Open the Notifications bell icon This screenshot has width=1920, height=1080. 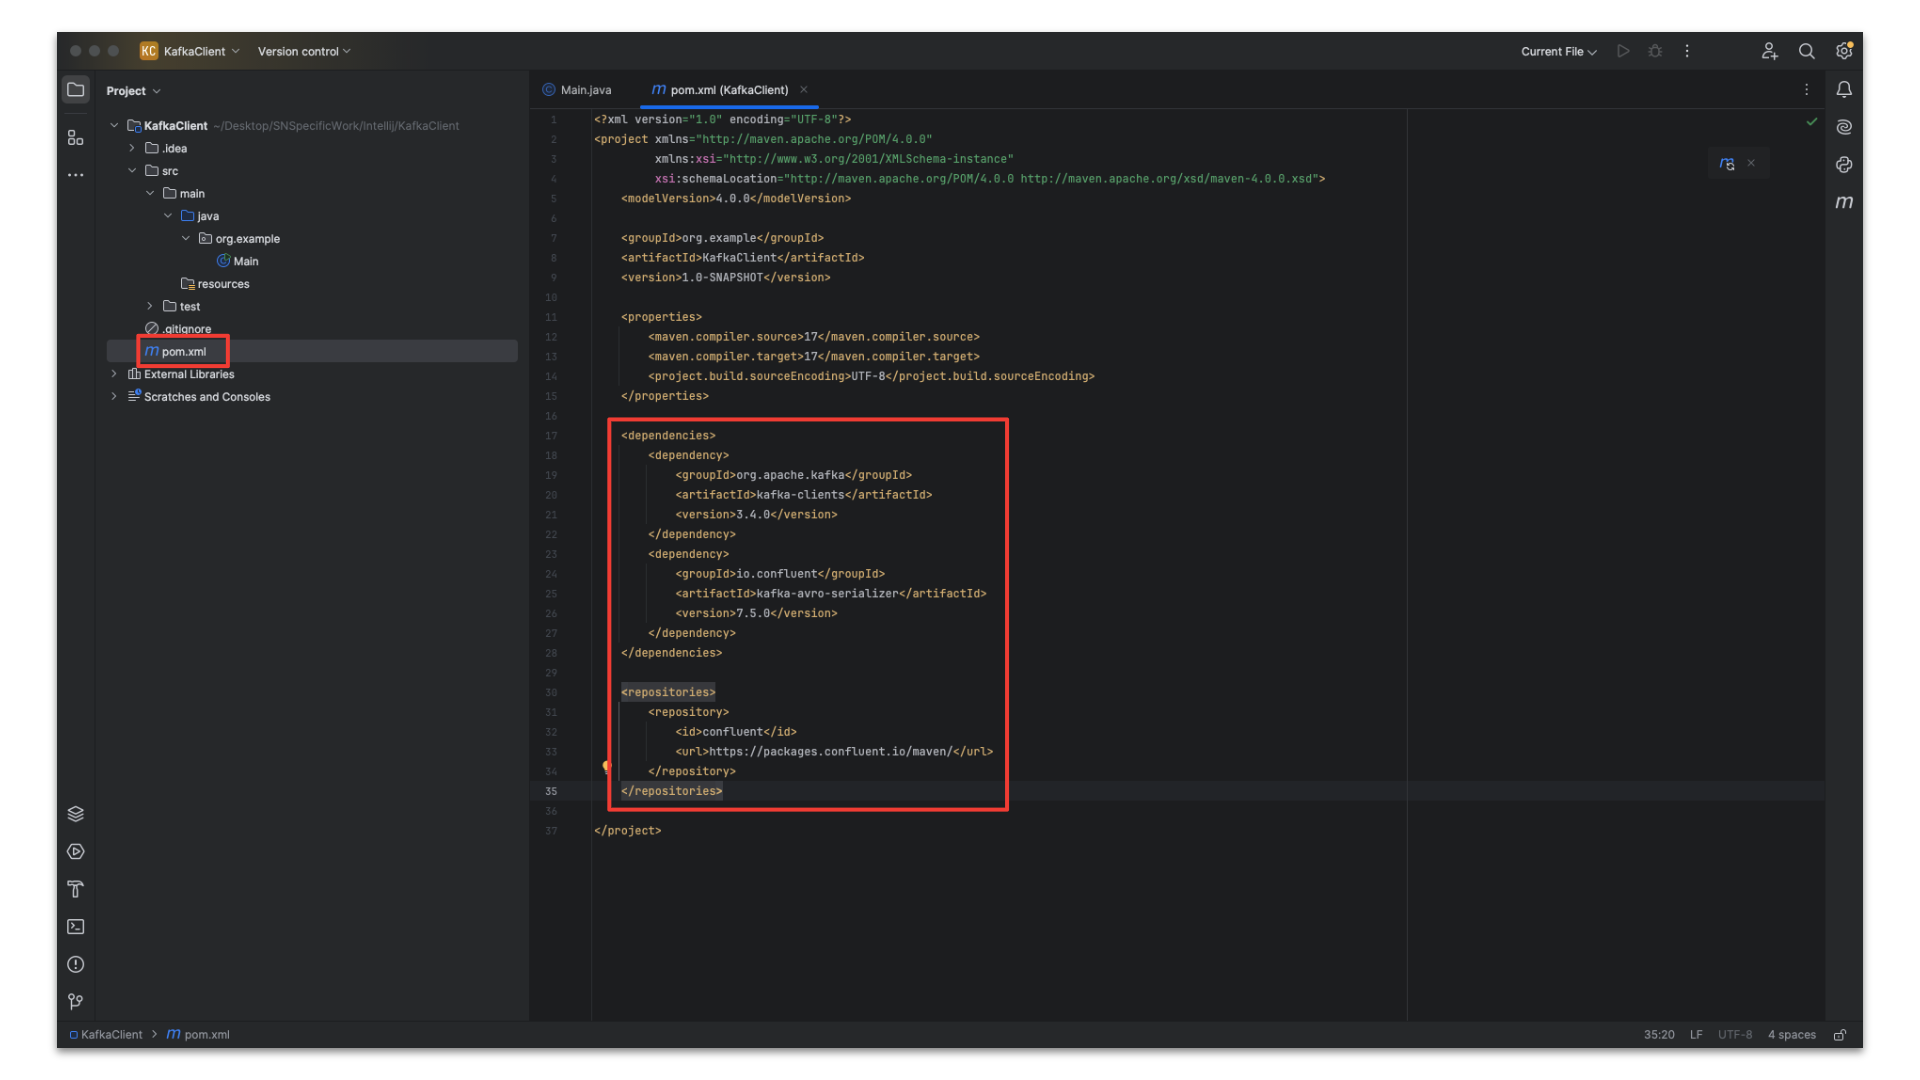coord(1844,90)
